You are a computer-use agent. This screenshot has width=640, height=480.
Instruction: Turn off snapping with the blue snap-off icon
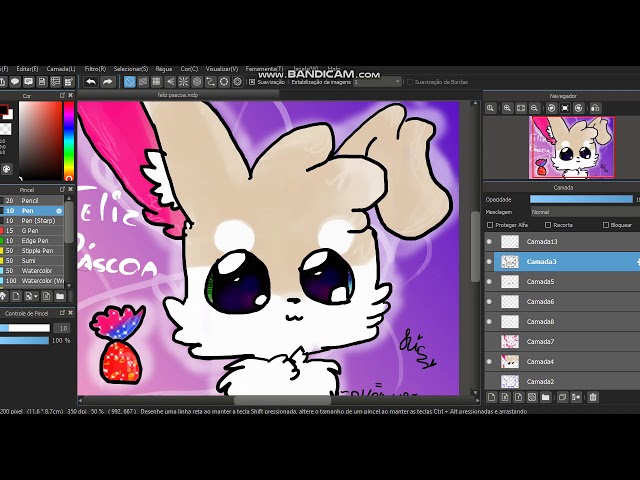tap(129, 82)
